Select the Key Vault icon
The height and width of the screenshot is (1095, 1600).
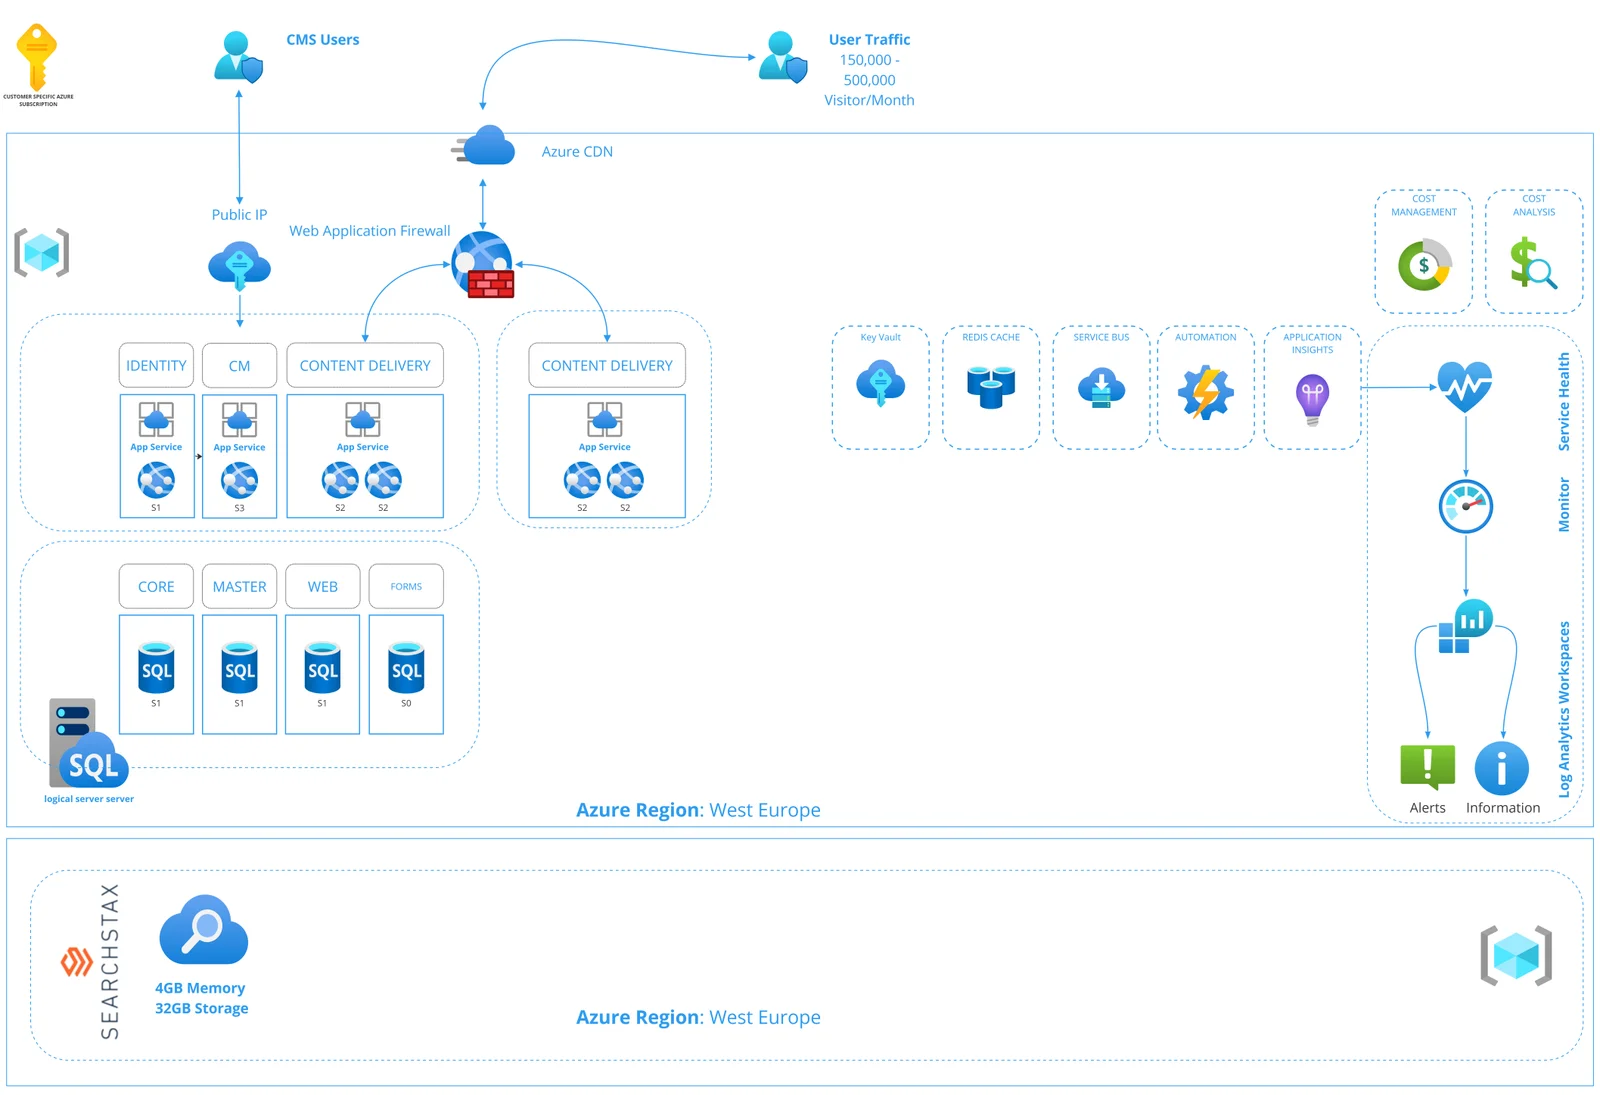point(880,384)
